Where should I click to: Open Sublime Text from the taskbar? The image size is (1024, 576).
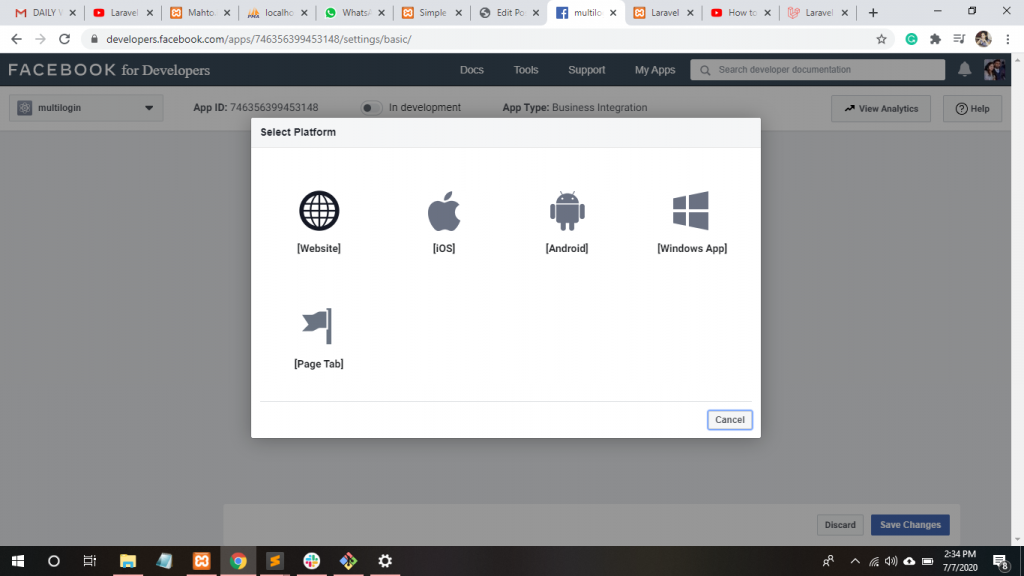point(275,561)
